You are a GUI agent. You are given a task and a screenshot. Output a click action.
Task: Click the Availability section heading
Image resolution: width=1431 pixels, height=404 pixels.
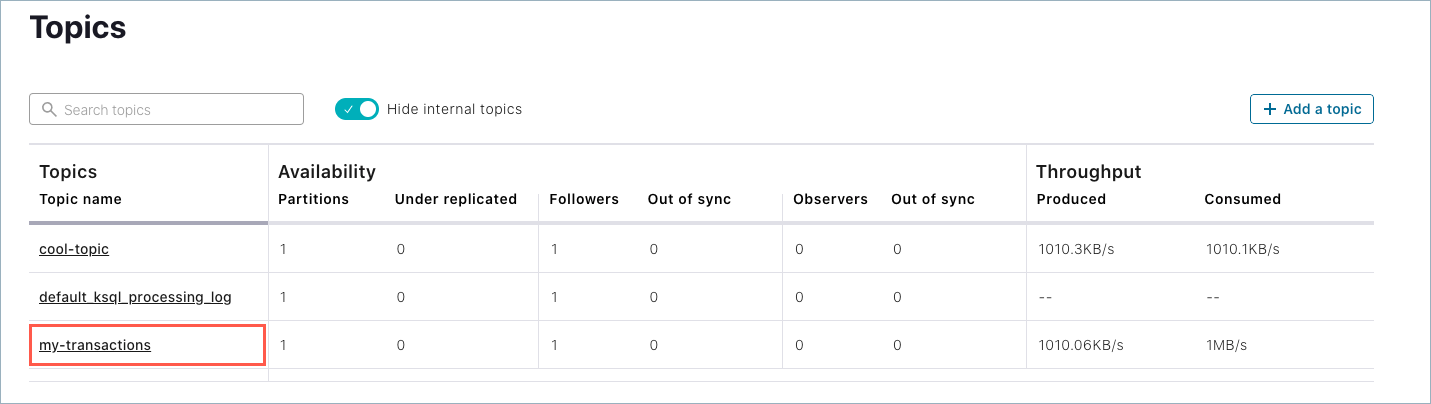[x=326, y=172]
